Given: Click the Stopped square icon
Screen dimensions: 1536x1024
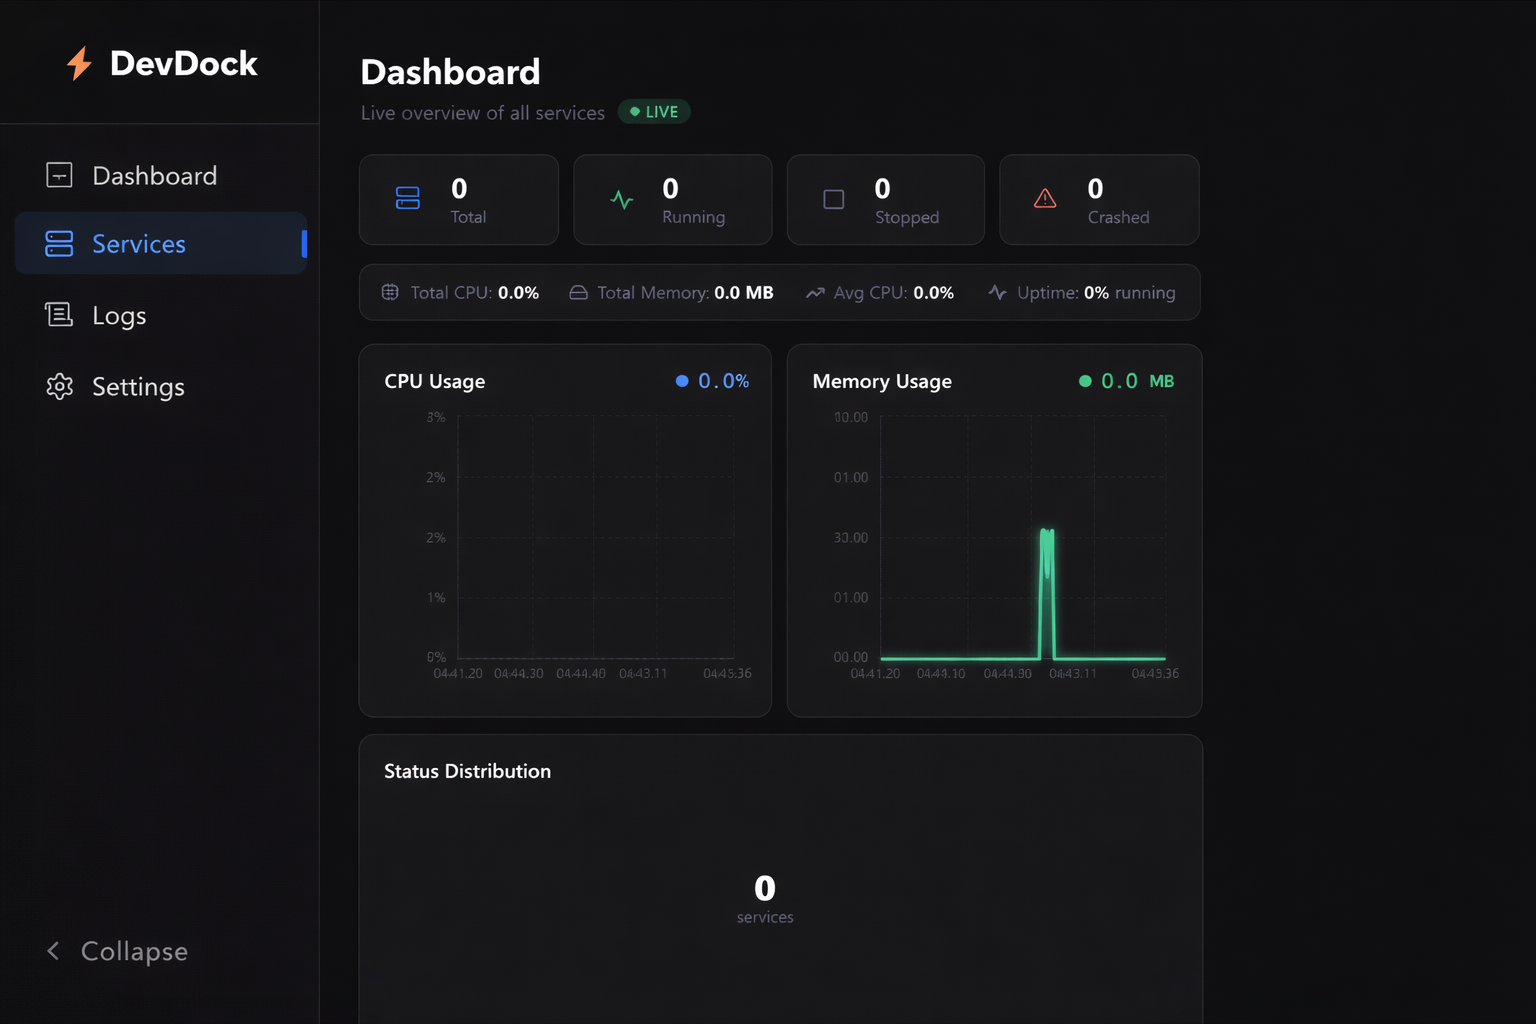Looking at the screenshot, I should 834,200.
